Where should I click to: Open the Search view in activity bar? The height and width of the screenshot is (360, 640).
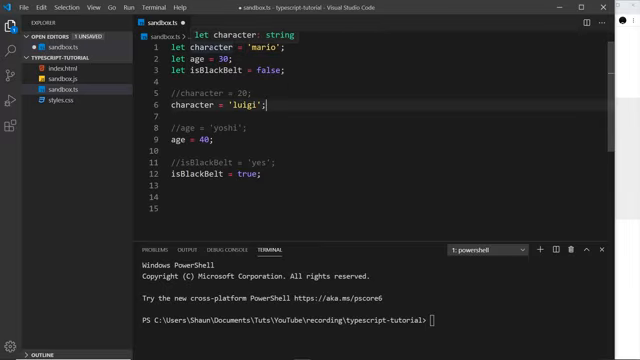pos(10,51)
